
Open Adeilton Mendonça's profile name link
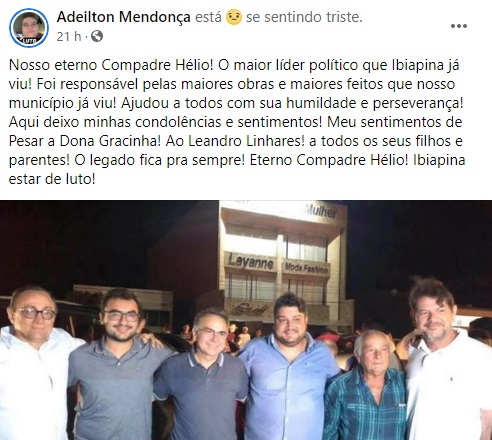[x=123, y=17]
